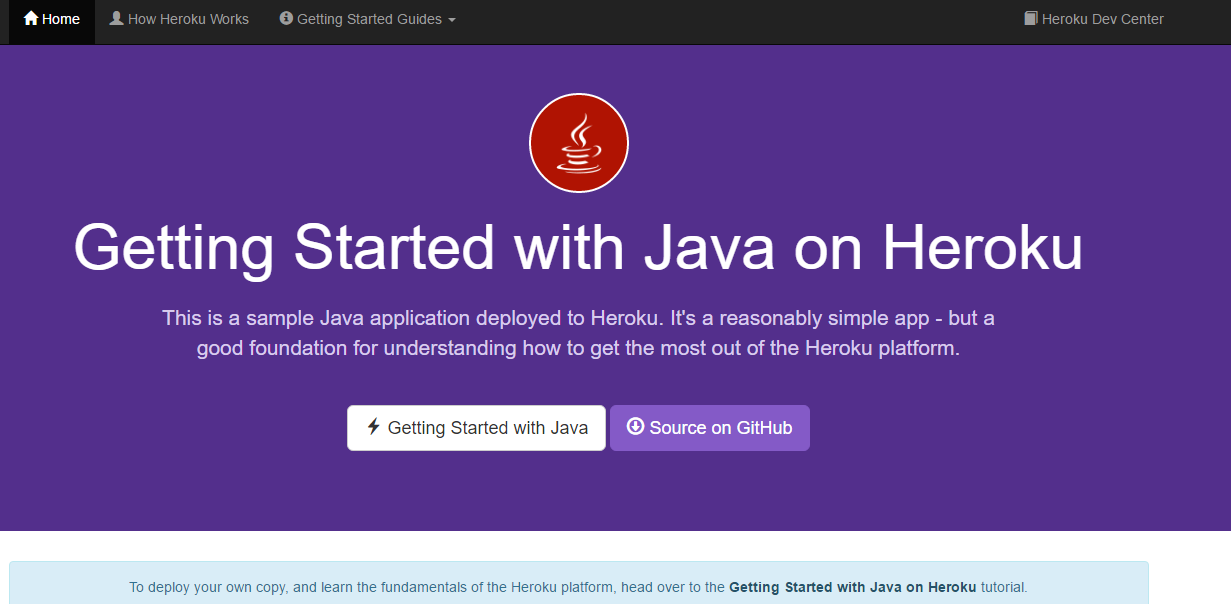
Task: Navigate to Heroku Dev Center
Action: pos(1093,18)
